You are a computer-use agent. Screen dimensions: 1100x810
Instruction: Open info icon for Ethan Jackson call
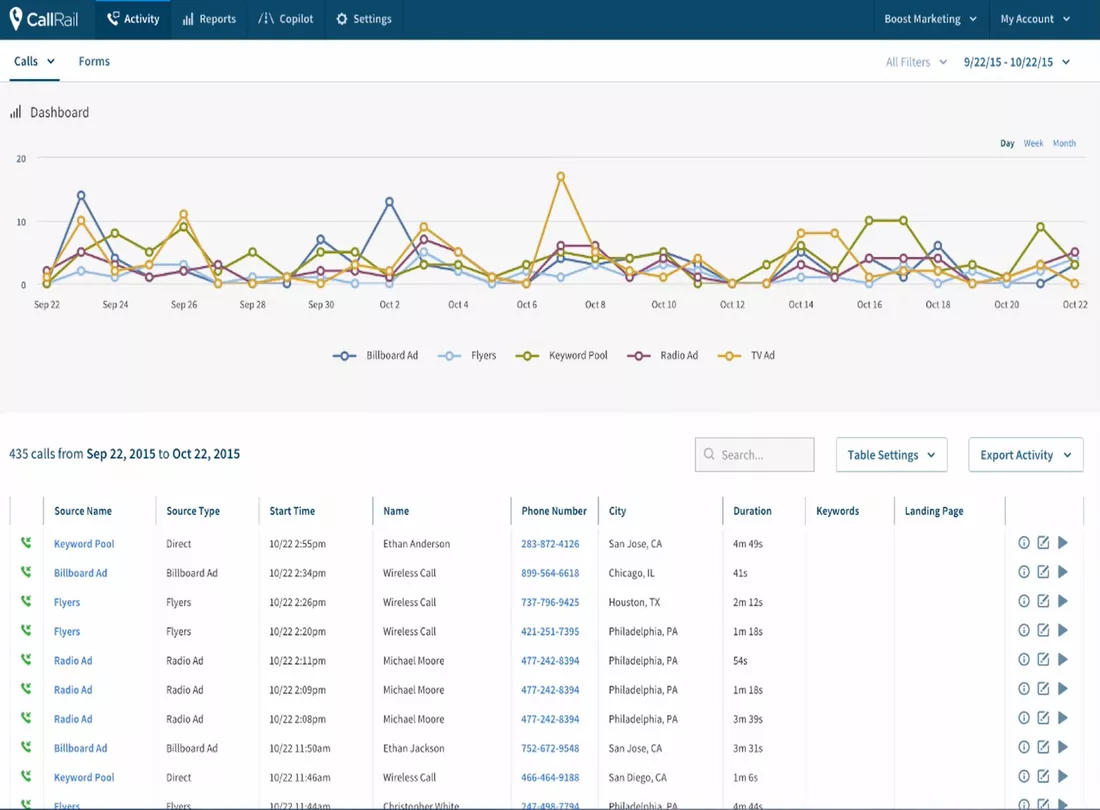pos(1024,747)
